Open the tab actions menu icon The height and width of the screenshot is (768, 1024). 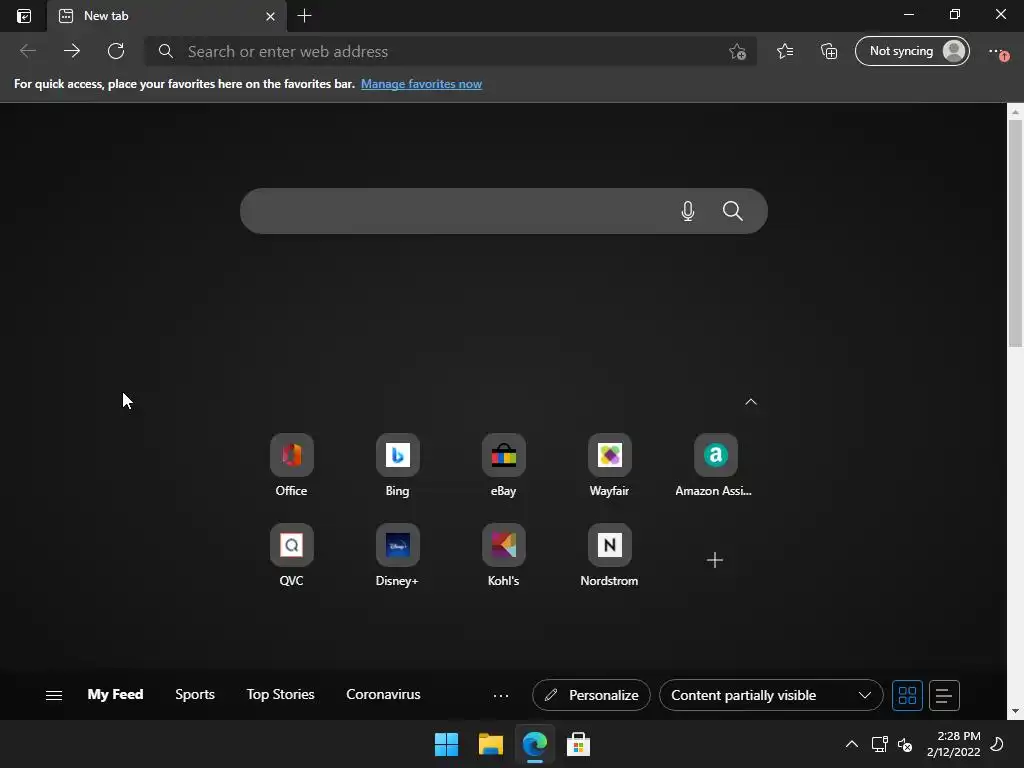pyautogui.click(x=24, y=16)
